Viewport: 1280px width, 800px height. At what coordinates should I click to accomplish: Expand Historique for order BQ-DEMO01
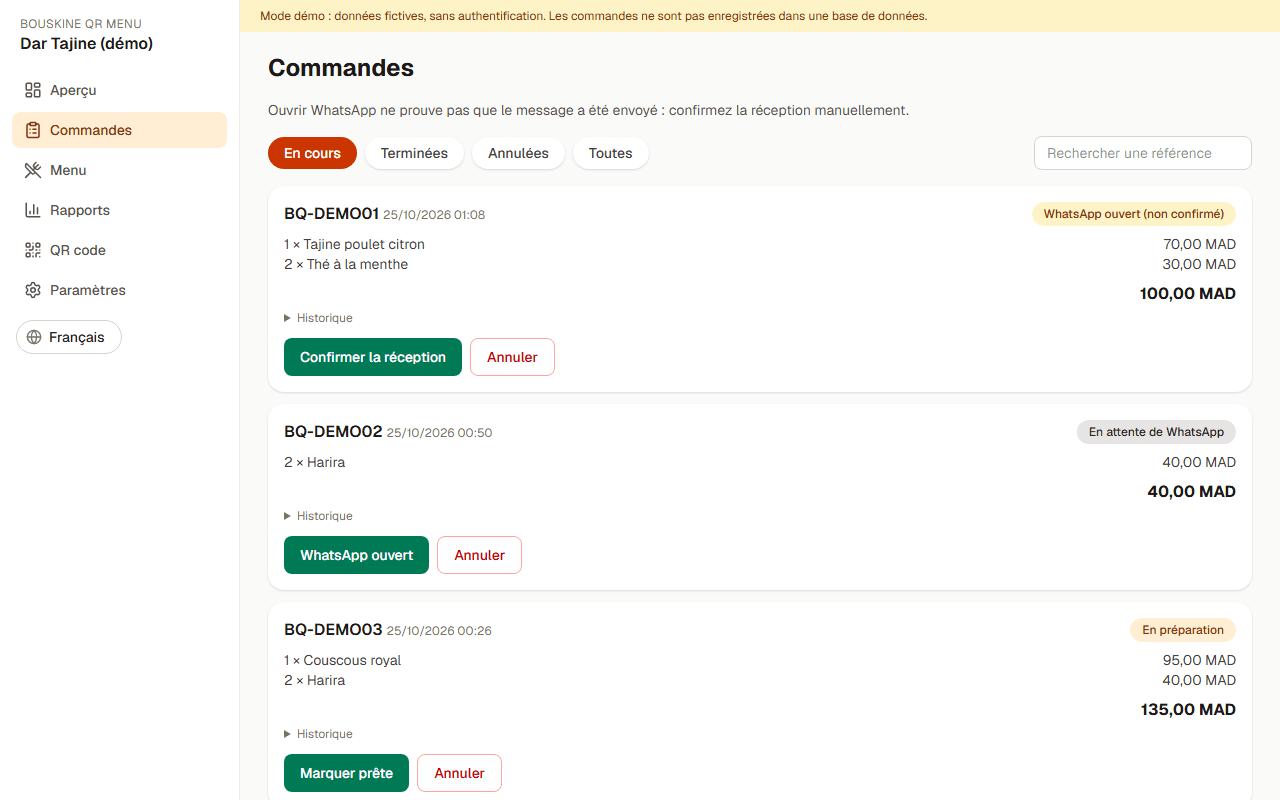tap(318, 318)
